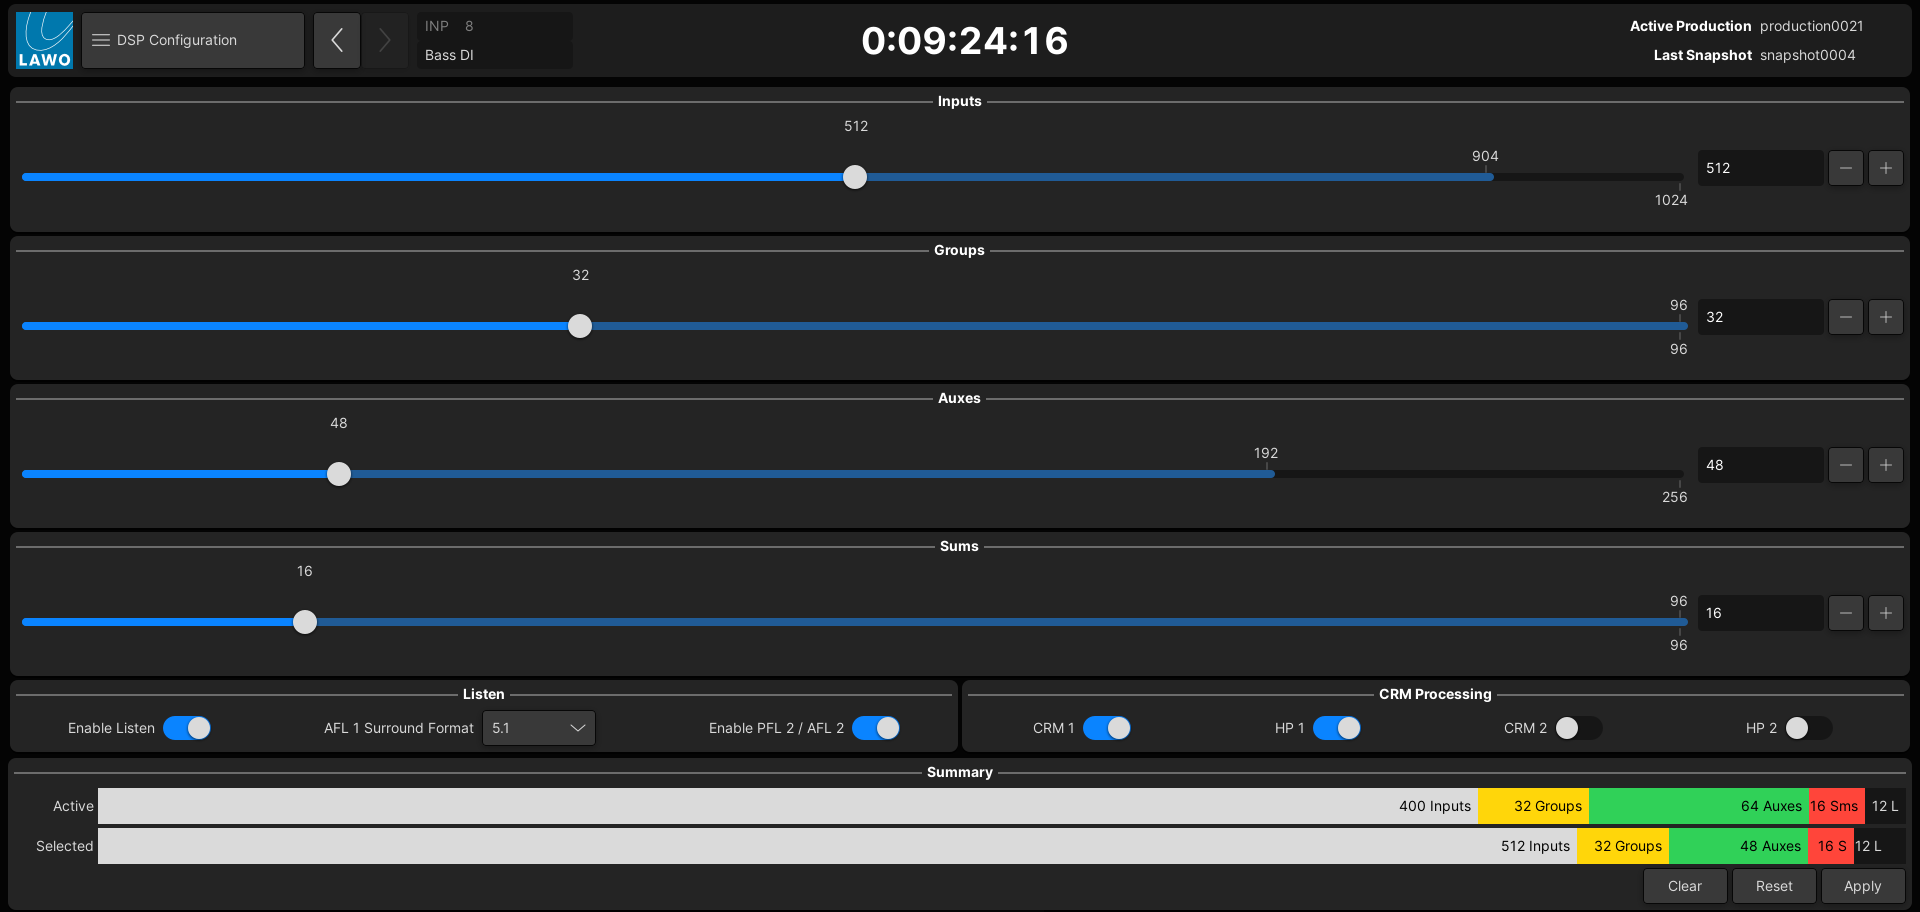The image size is (1920, 912).
Task: Click the Lawo logo icon
Action: (x=45, y=41)
